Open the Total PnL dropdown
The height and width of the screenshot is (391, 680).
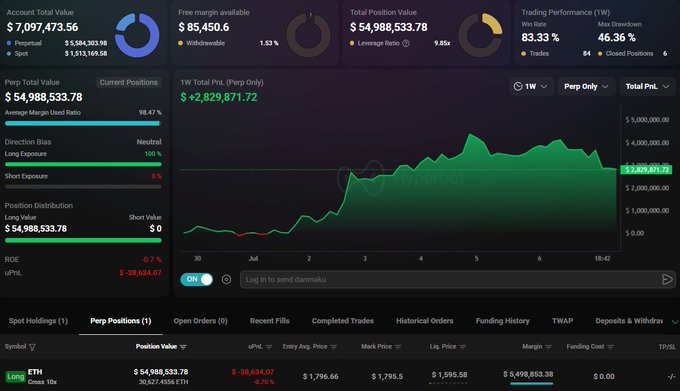(x=647, y=86)
